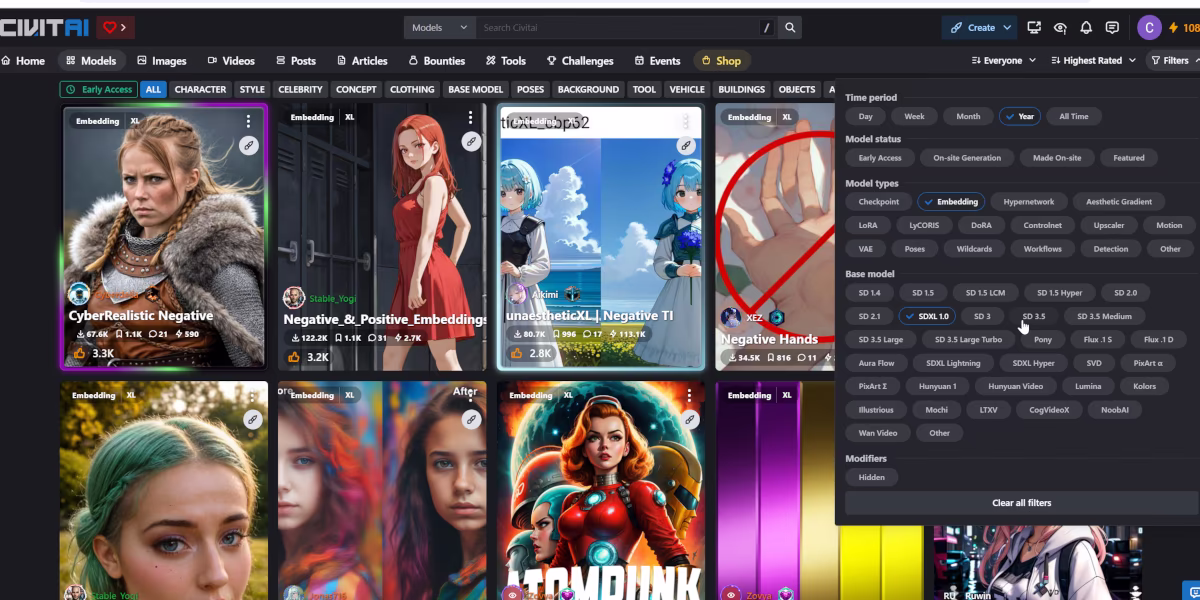Viewport: 1200px width, 600px height.
Task: Click the red heart support icon
Action: tap(110, 28)
